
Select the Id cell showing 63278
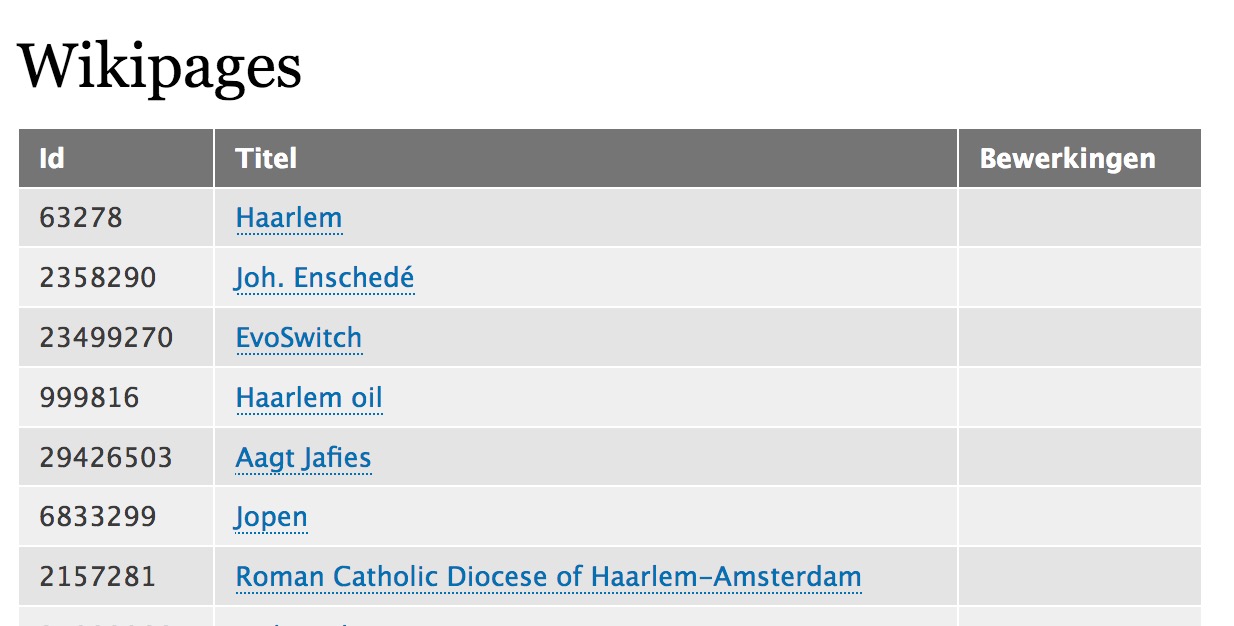(x=81, y=218)
